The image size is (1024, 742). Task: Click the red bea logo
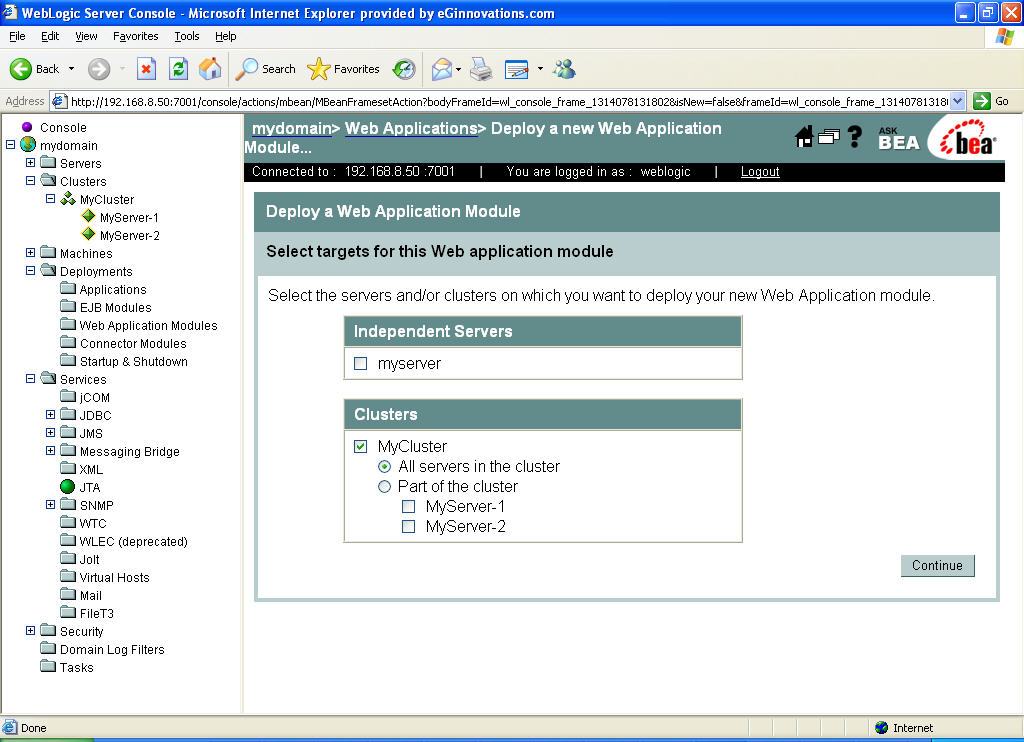tap(968, 138)
